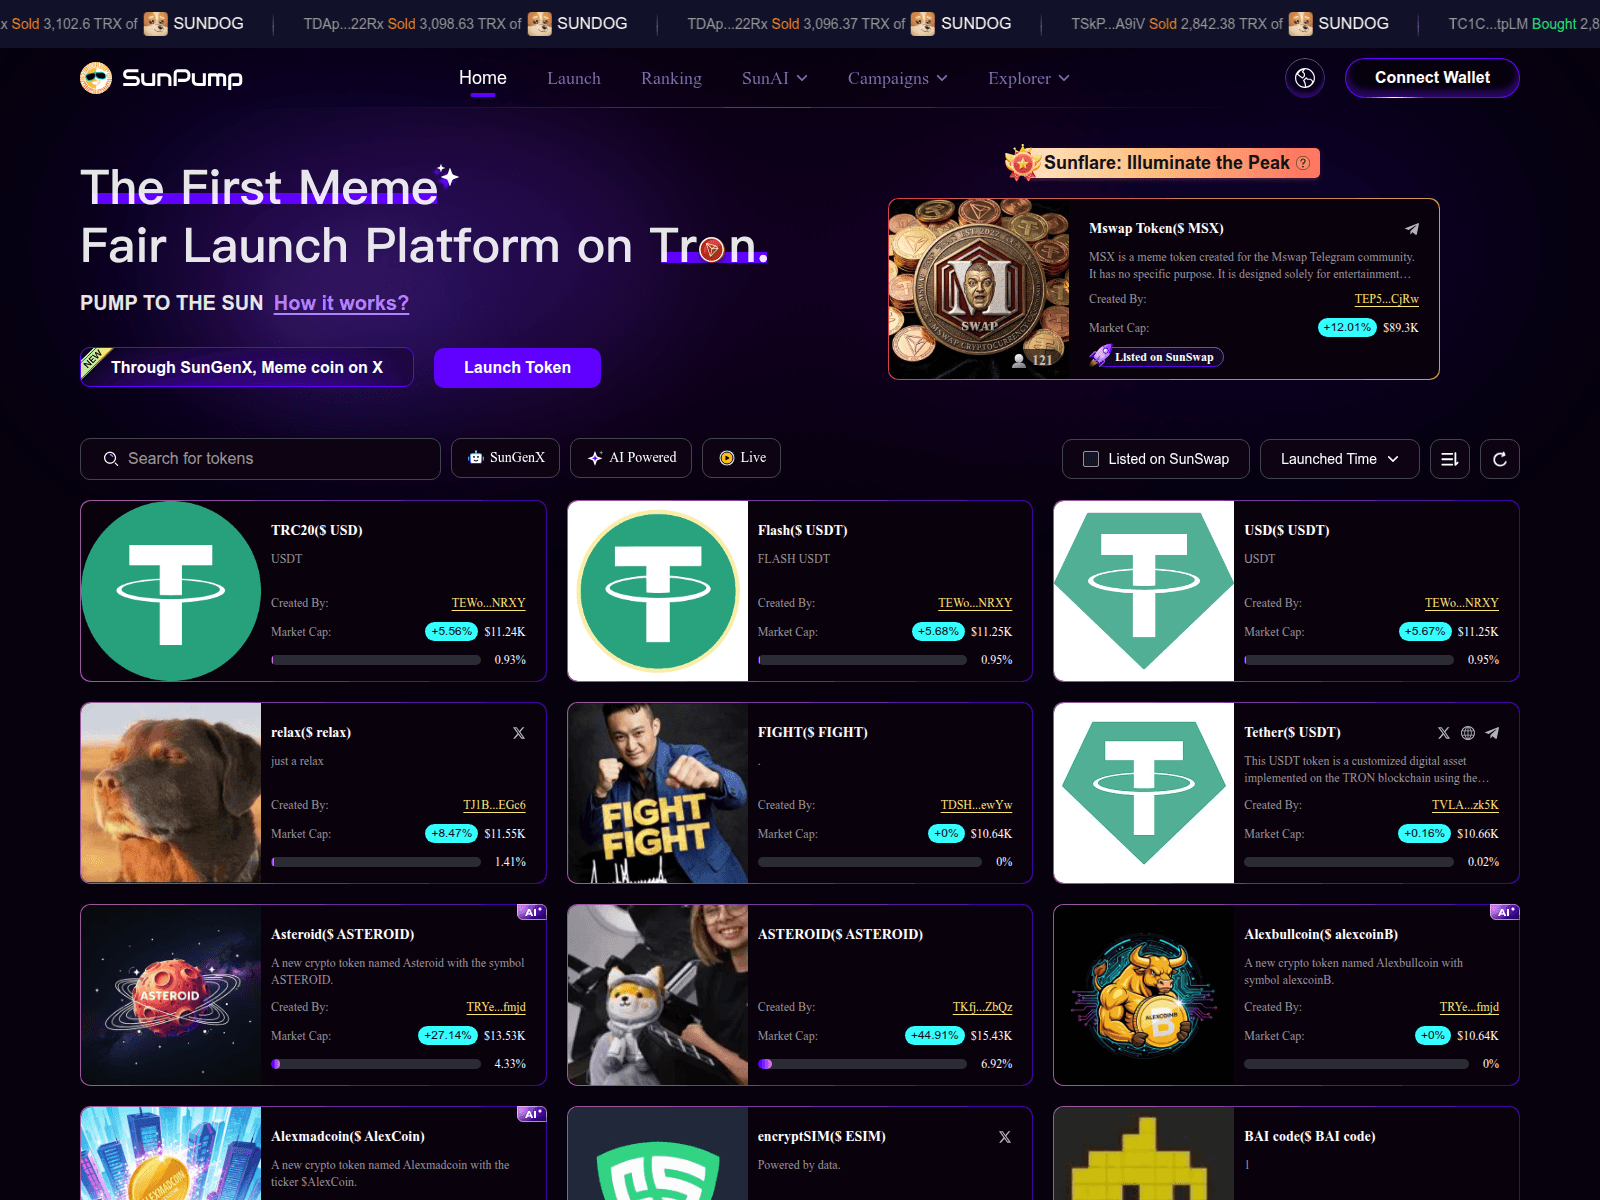
Task: Open creator link TEP5...CjRw
Action: 1386,299
